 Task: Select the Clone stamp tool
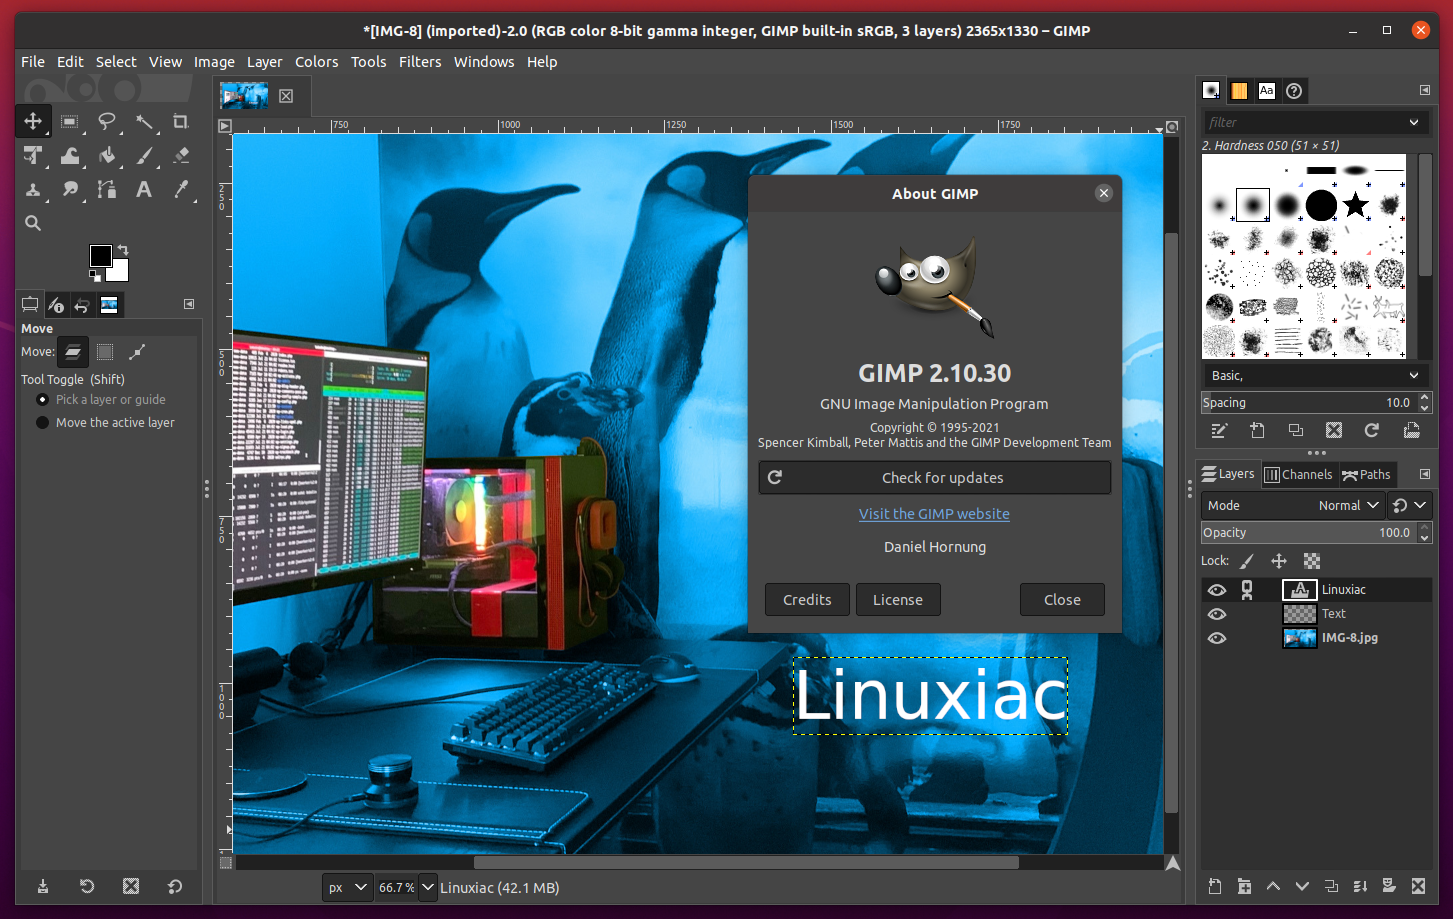pyautogui.click(x=33, y=189)
